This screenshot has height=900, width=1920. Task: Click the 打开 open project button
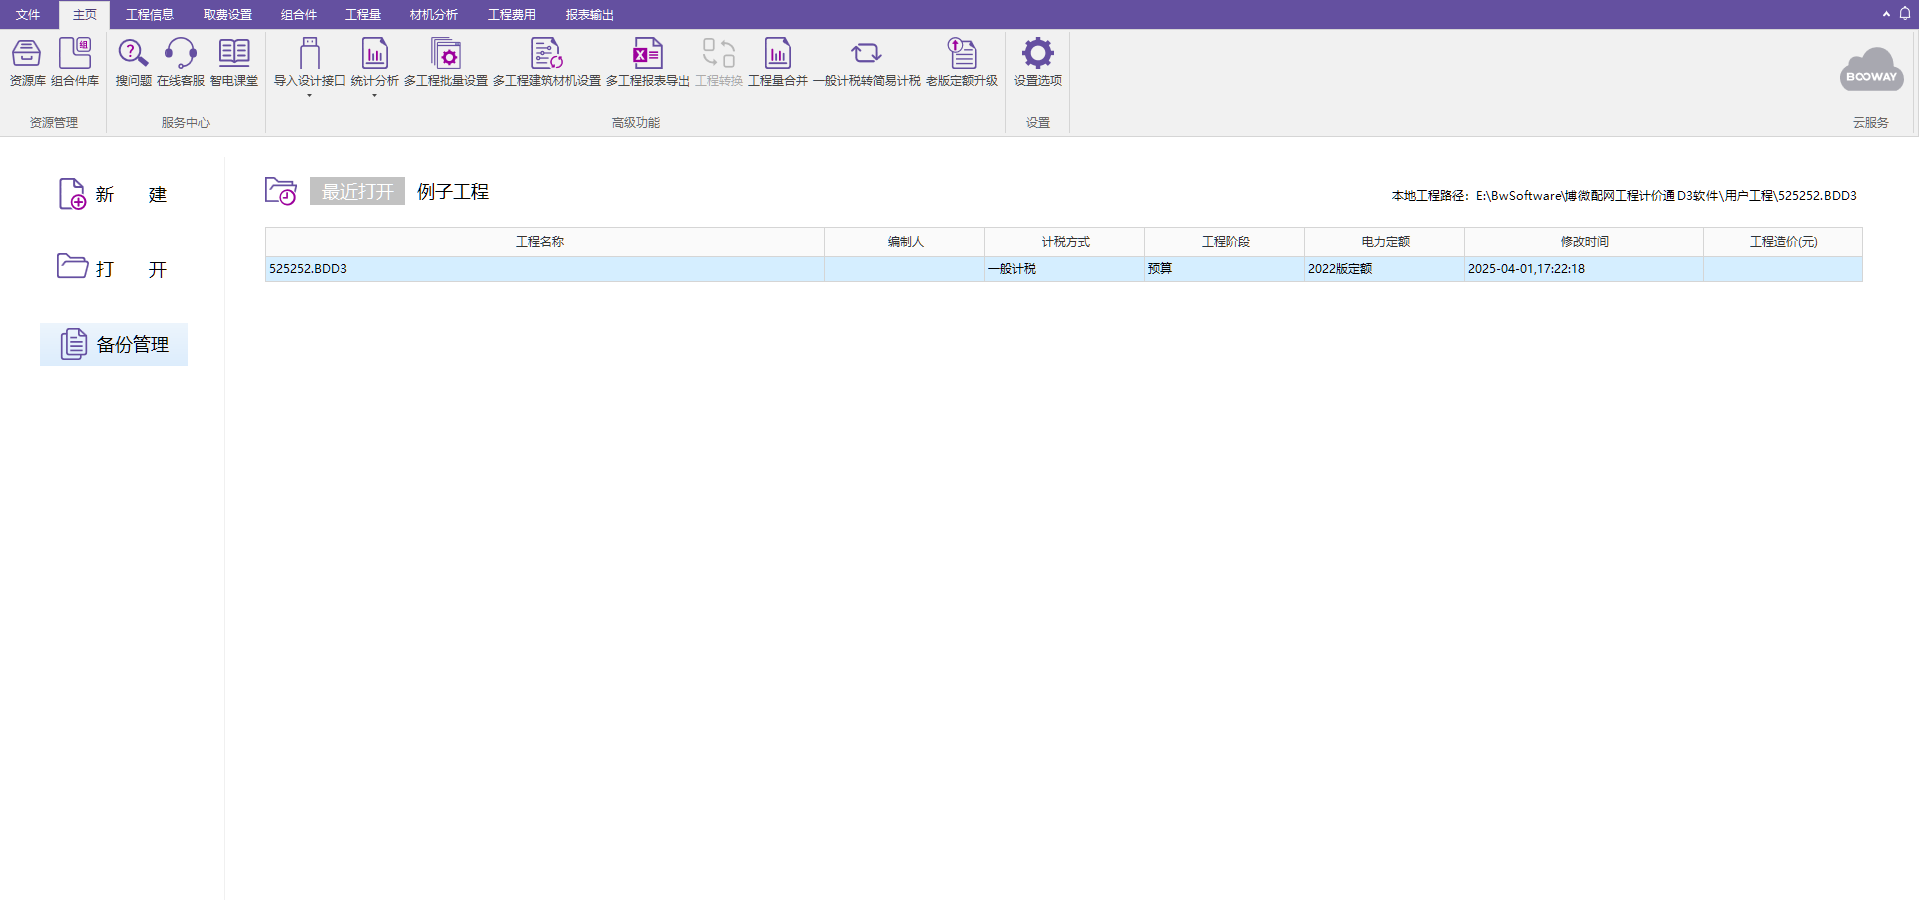(113, 268)
